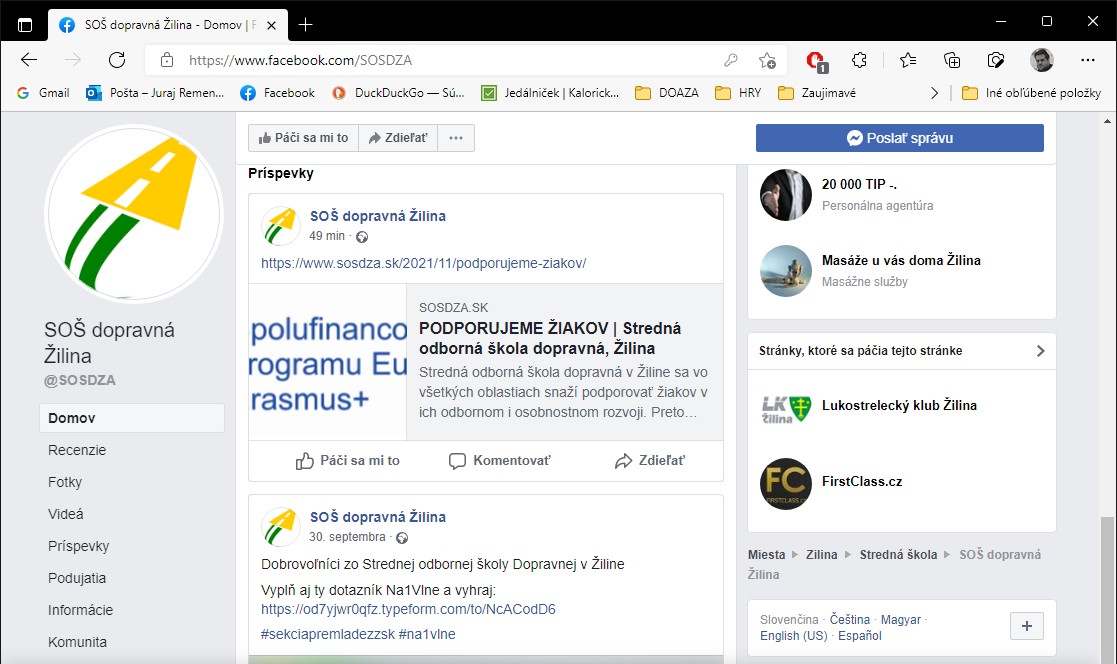Image resolution: width=1117 pixels, height=664 pixels.
Task: Open a new browser tab
Action: tap(306, 25)
